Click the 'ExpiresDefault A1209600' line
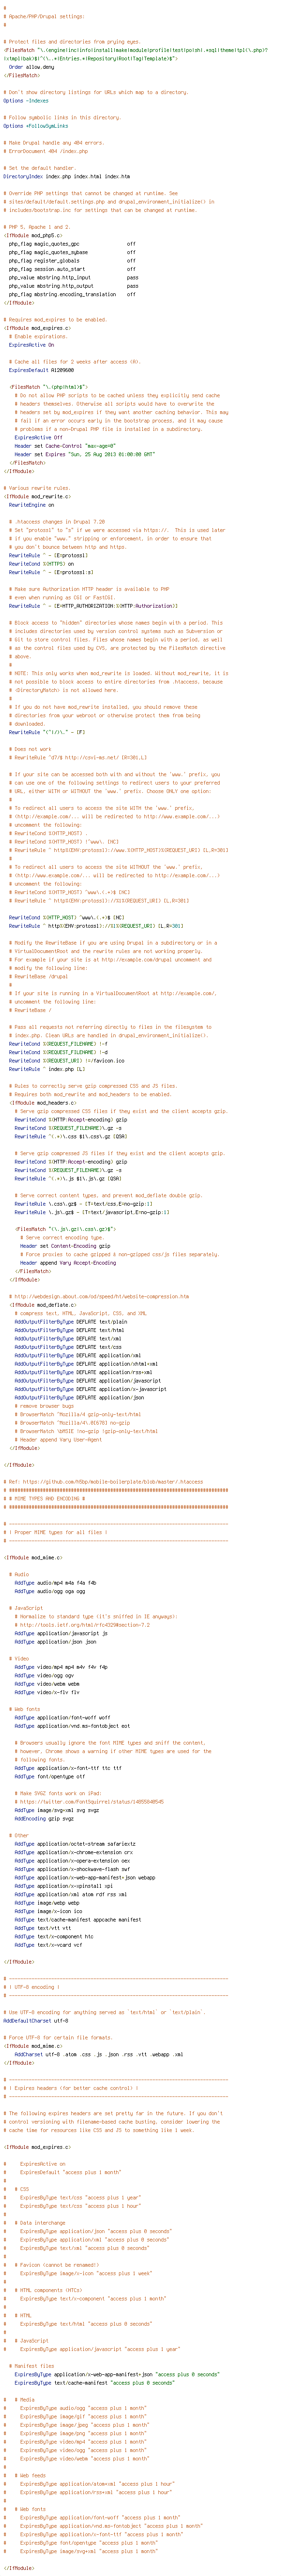 point(41,369)
